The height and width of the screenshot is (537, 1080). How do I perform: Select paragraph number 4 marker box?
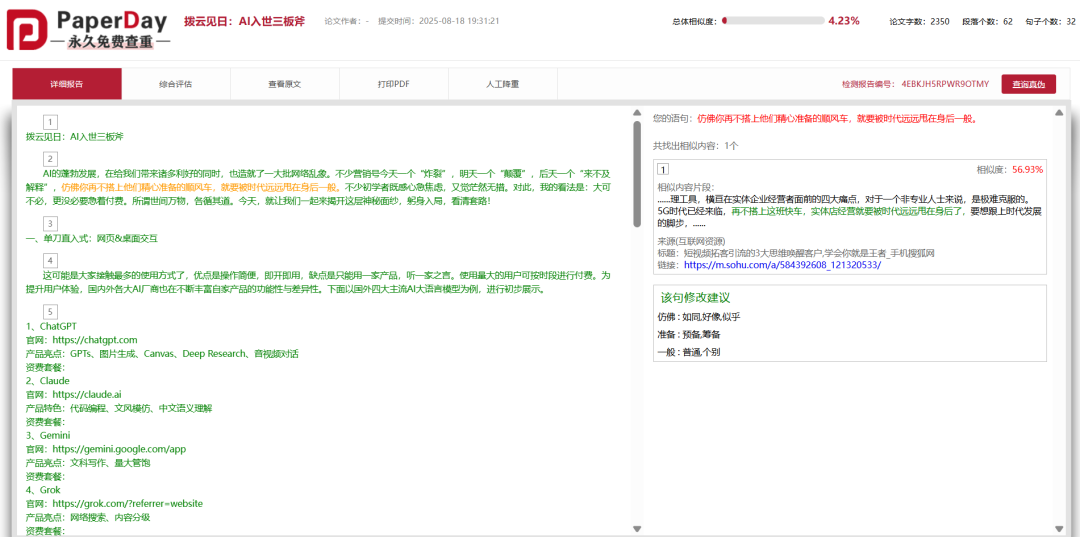(51, 261)
